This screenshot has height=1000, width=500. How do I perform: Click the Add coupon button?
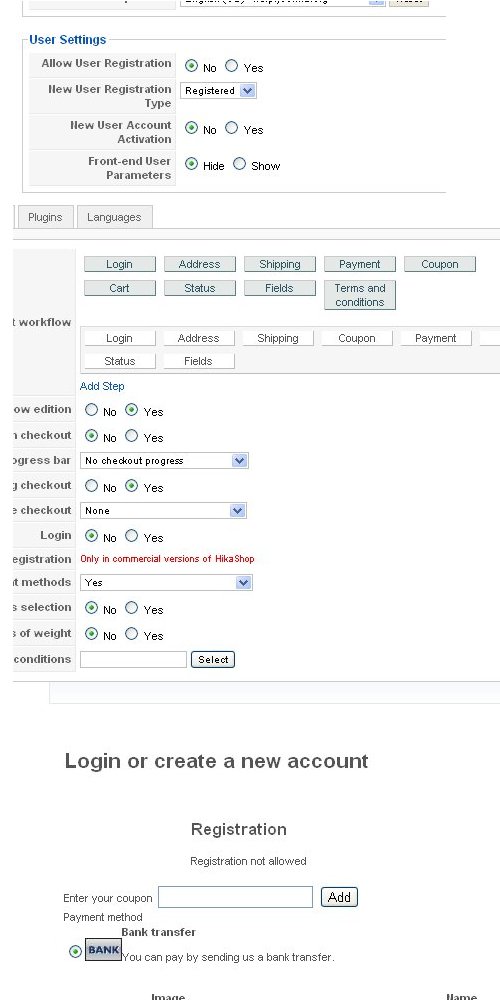click(x=339, y=897)
